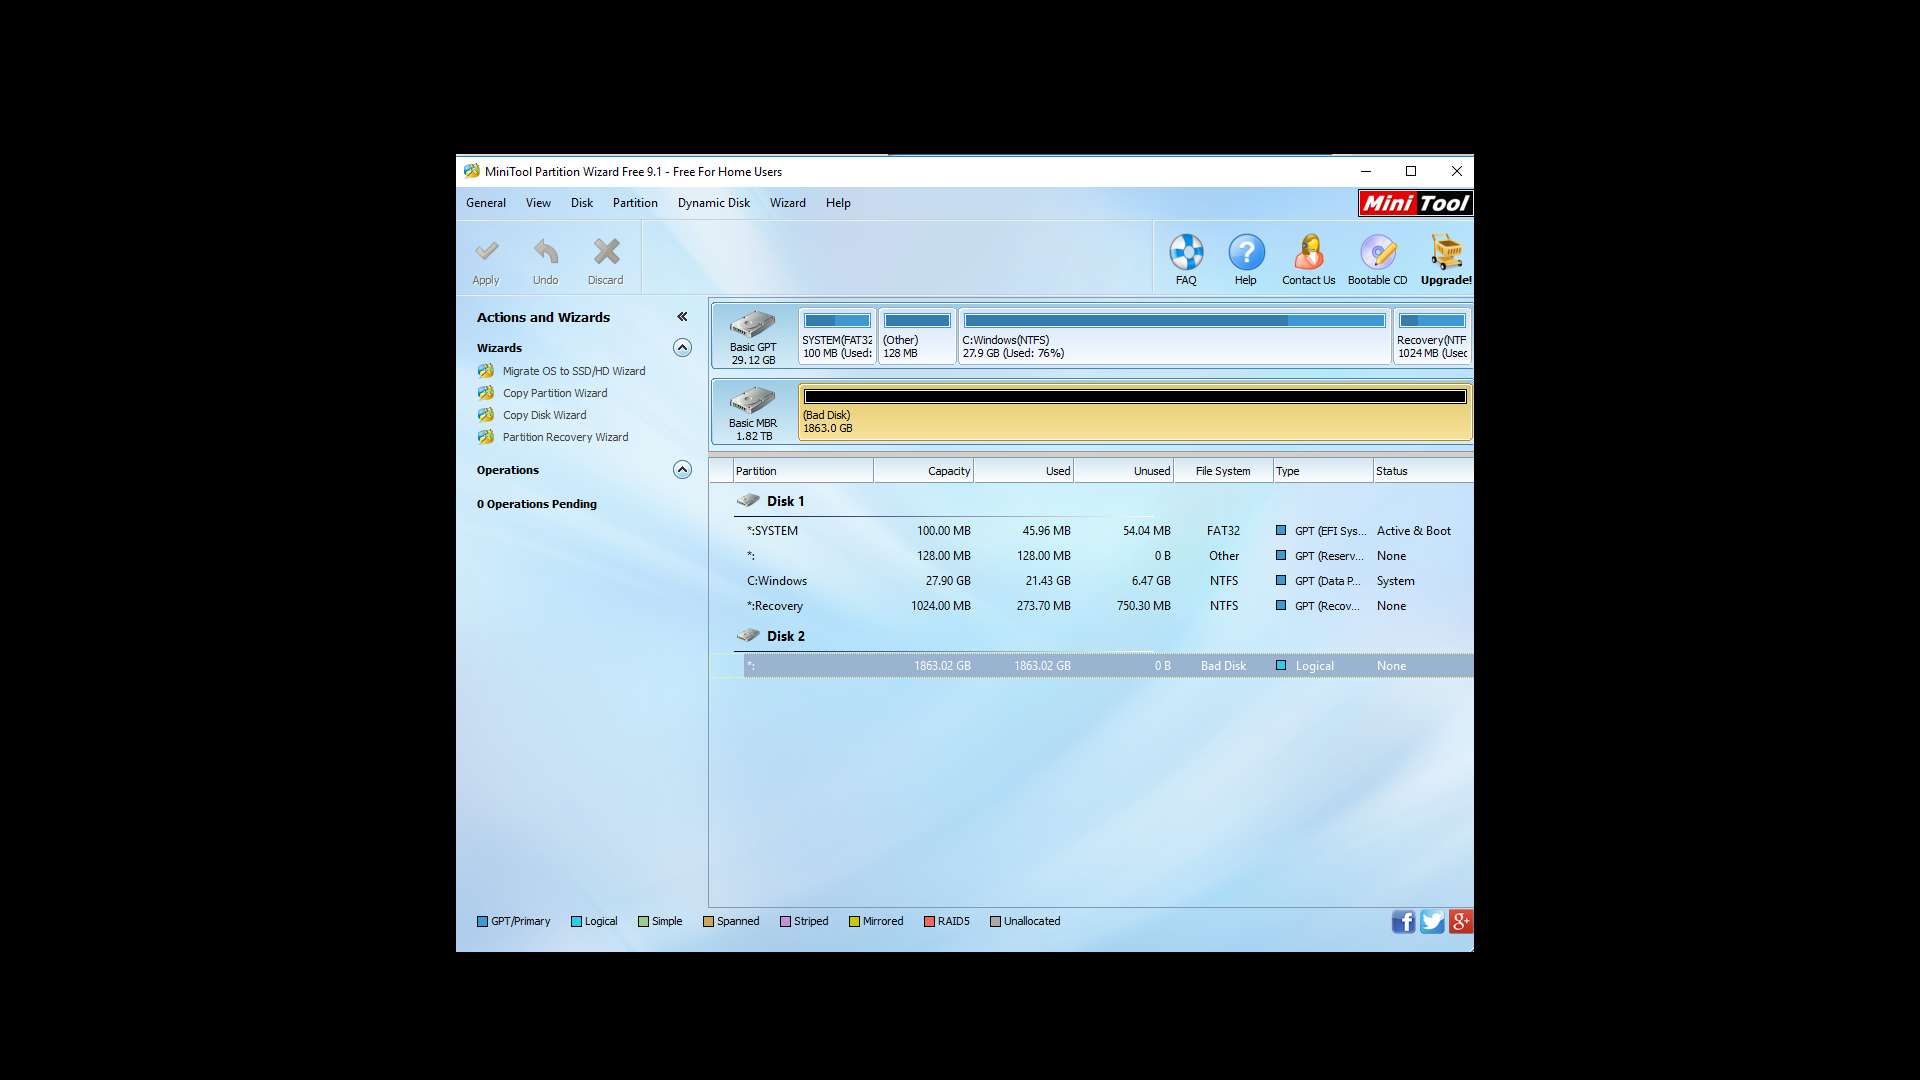This screenshot has width=1920, height=1080.
Task: Click the Partition Recovery Wizard icon
Action: [x=486, y=437]
